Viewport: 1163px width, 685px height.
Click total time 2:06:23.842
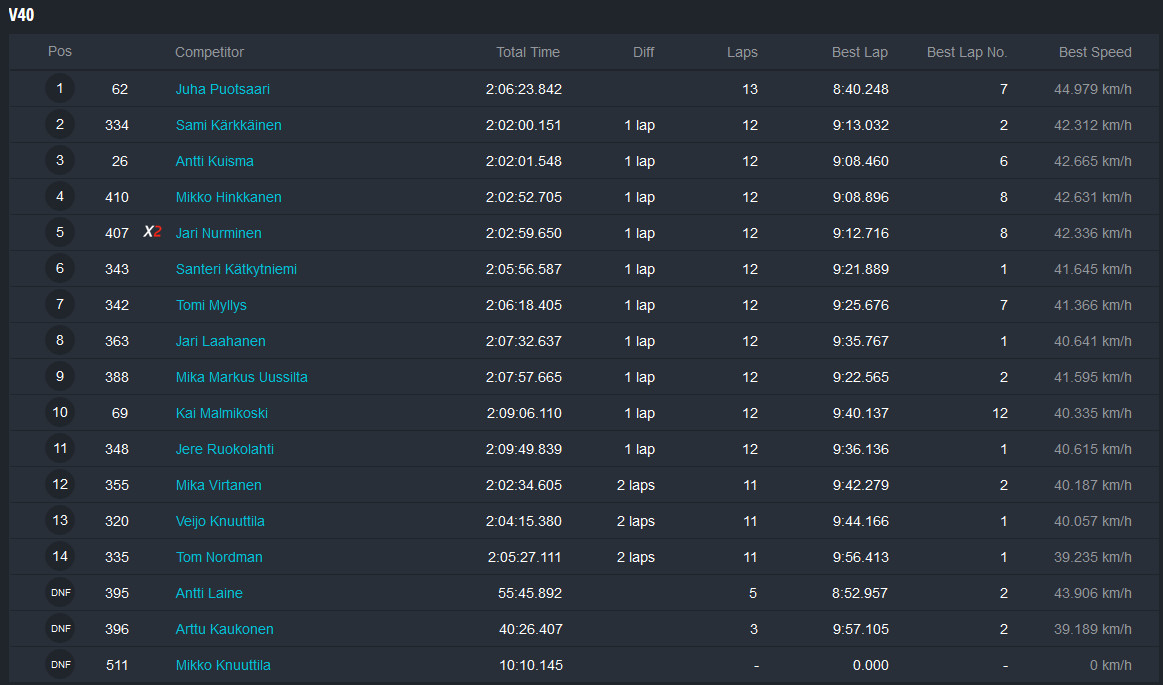pos(524,89)
